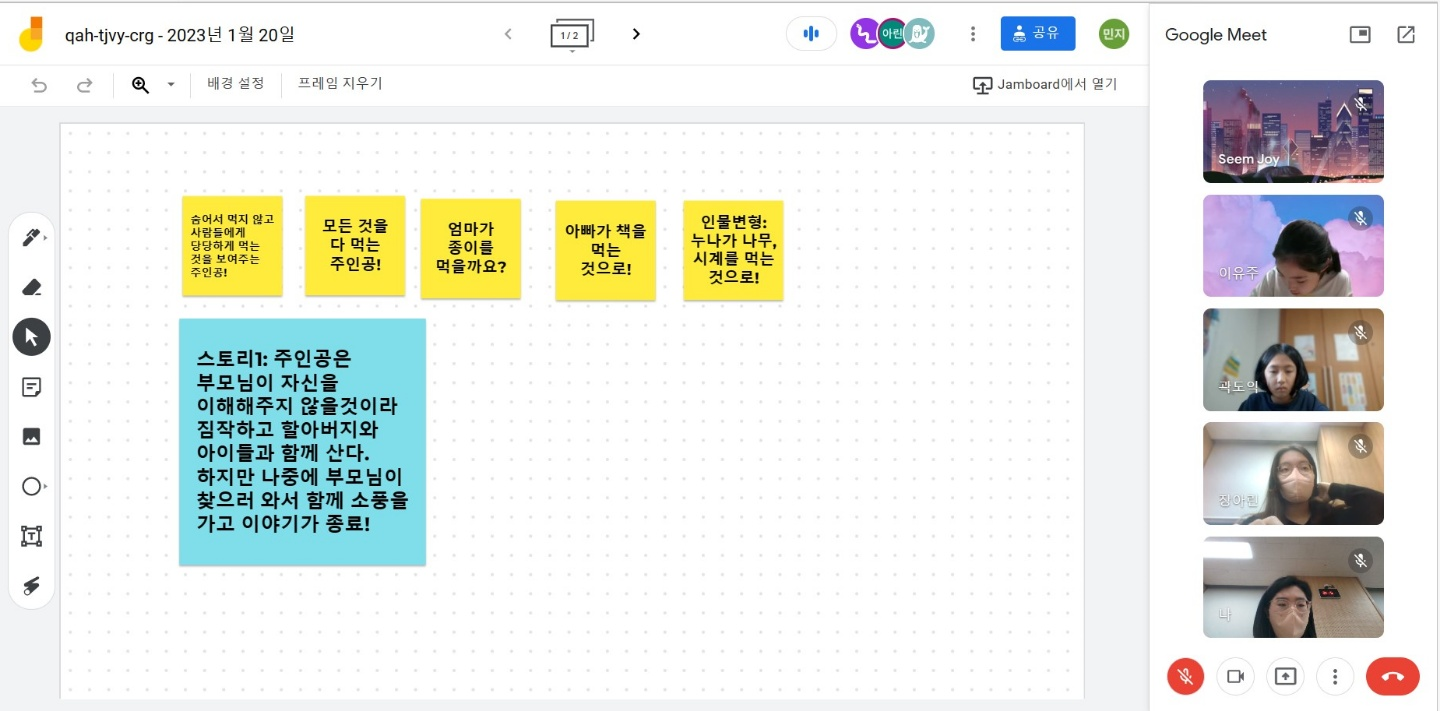Pick the Laser pointer tool
Screen dimensions: 1440x711
31,586
